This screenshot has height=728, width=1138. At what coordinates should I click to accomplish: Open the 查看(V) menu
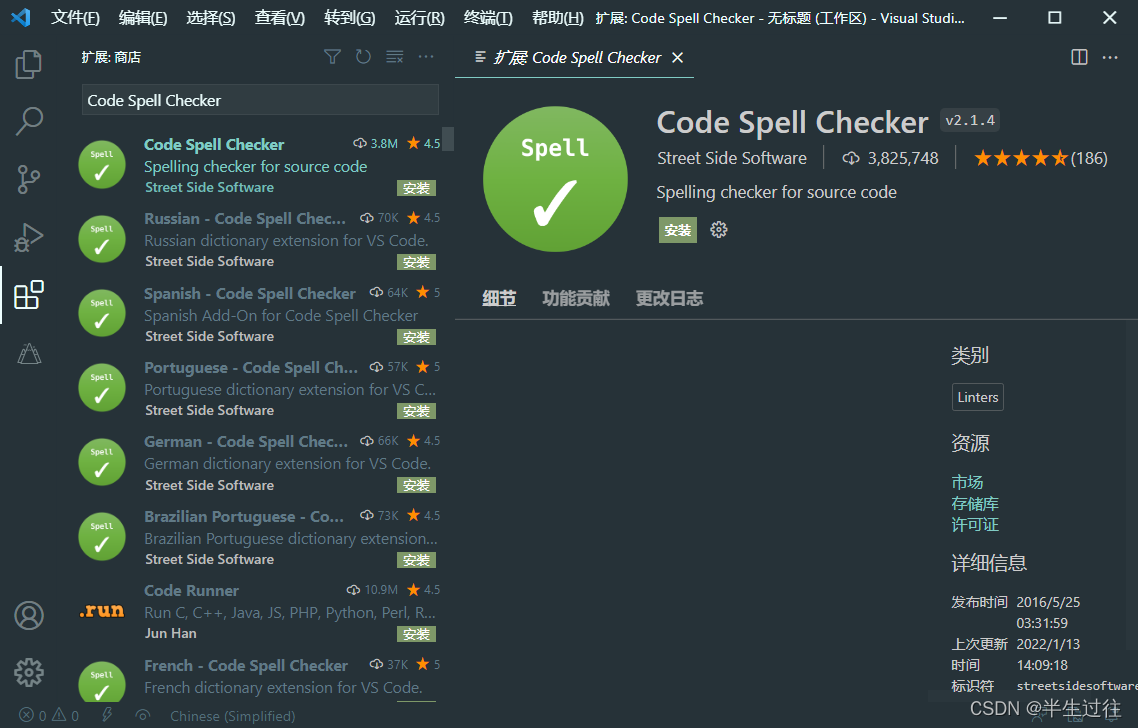pos(279,17)
